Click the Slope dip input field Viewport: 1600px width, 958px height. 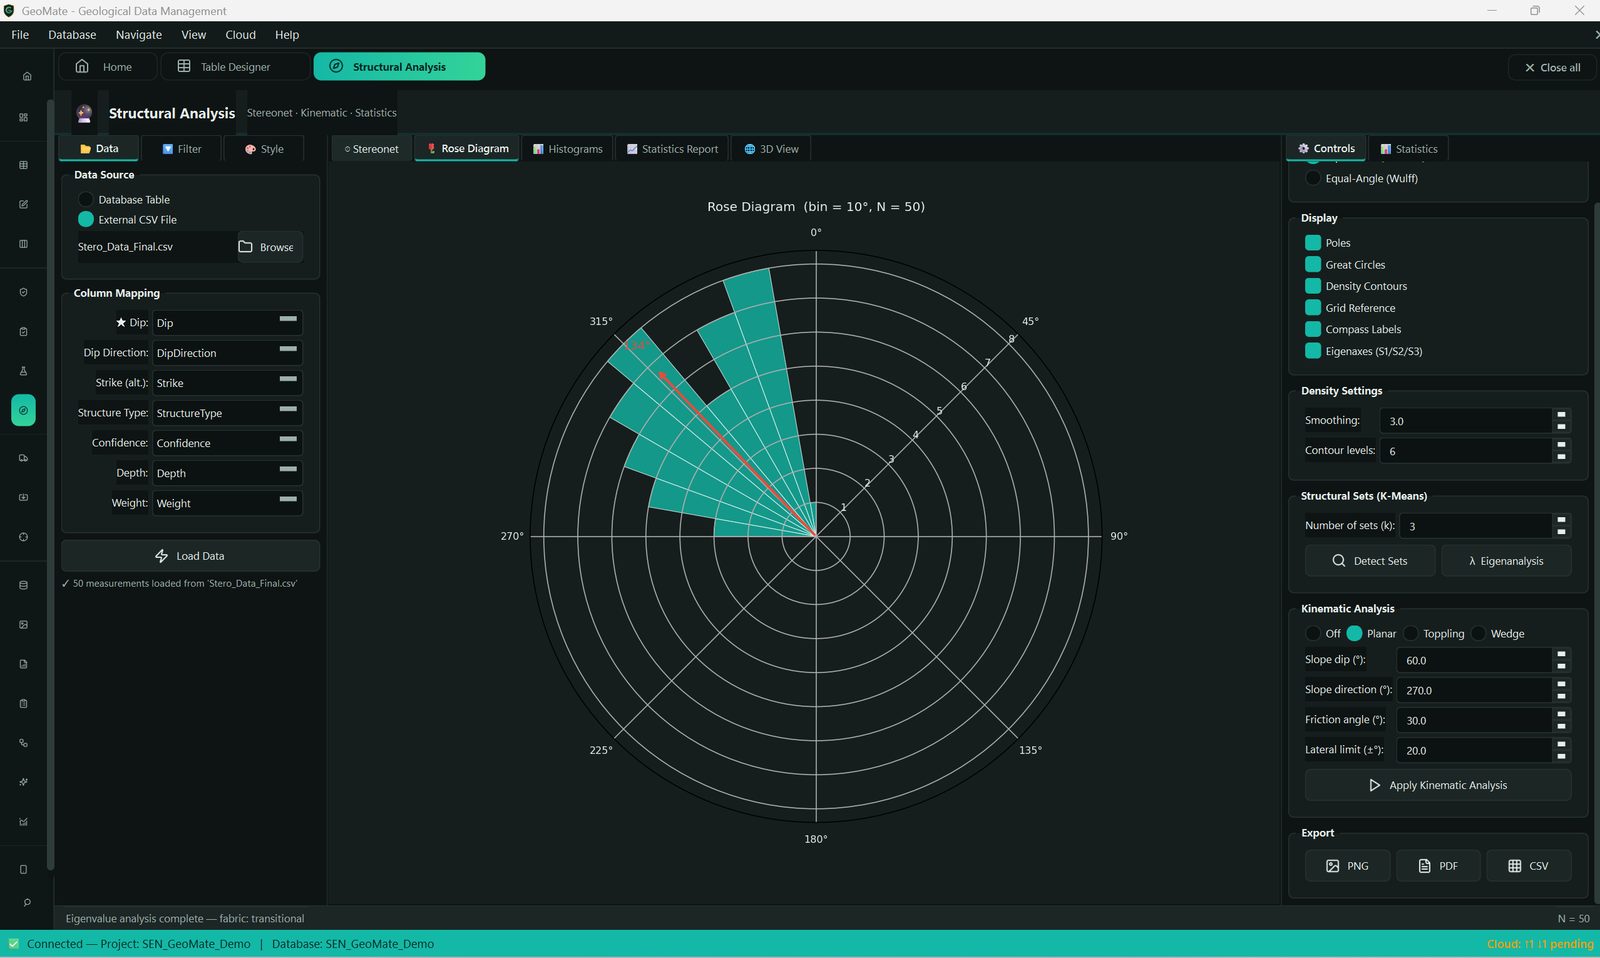coord(1474,660)
